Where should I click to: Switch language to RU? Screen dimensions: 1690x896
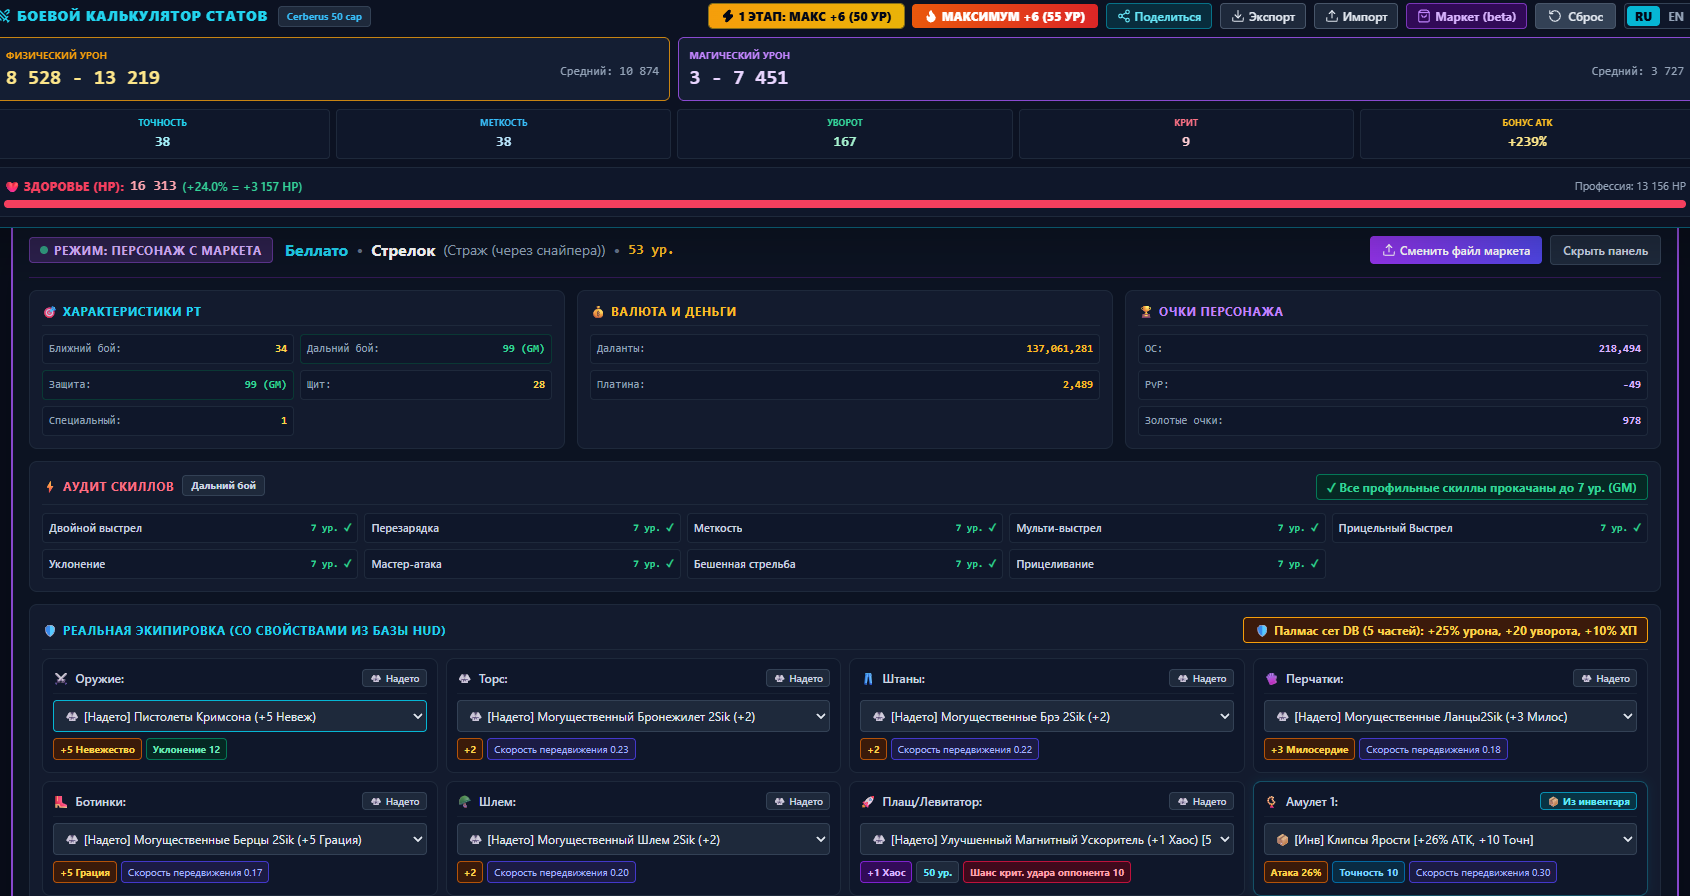coord(1643,16)
